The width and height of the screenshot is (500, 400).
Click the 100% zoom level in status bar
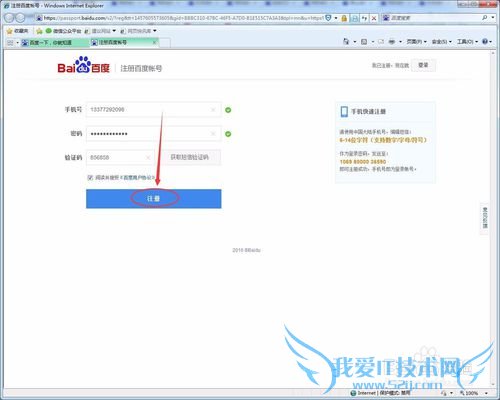(469, 393)
